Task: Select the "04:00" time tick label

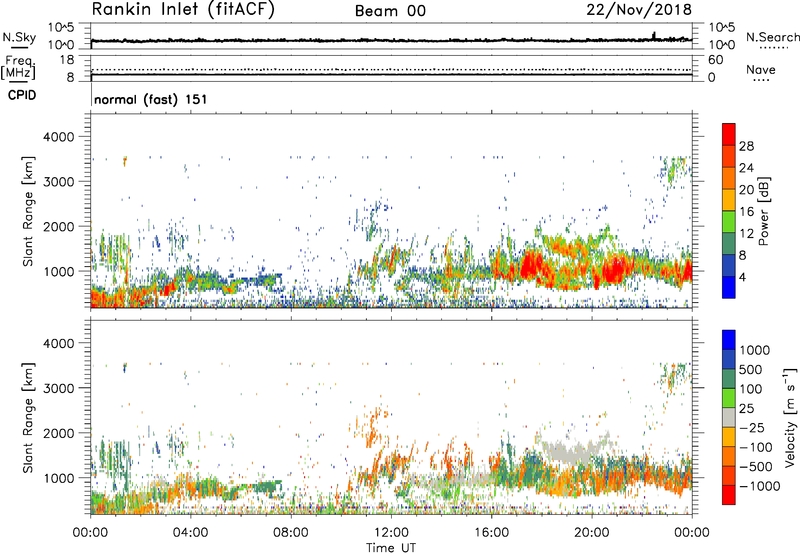Action: [x=190, y=533]
